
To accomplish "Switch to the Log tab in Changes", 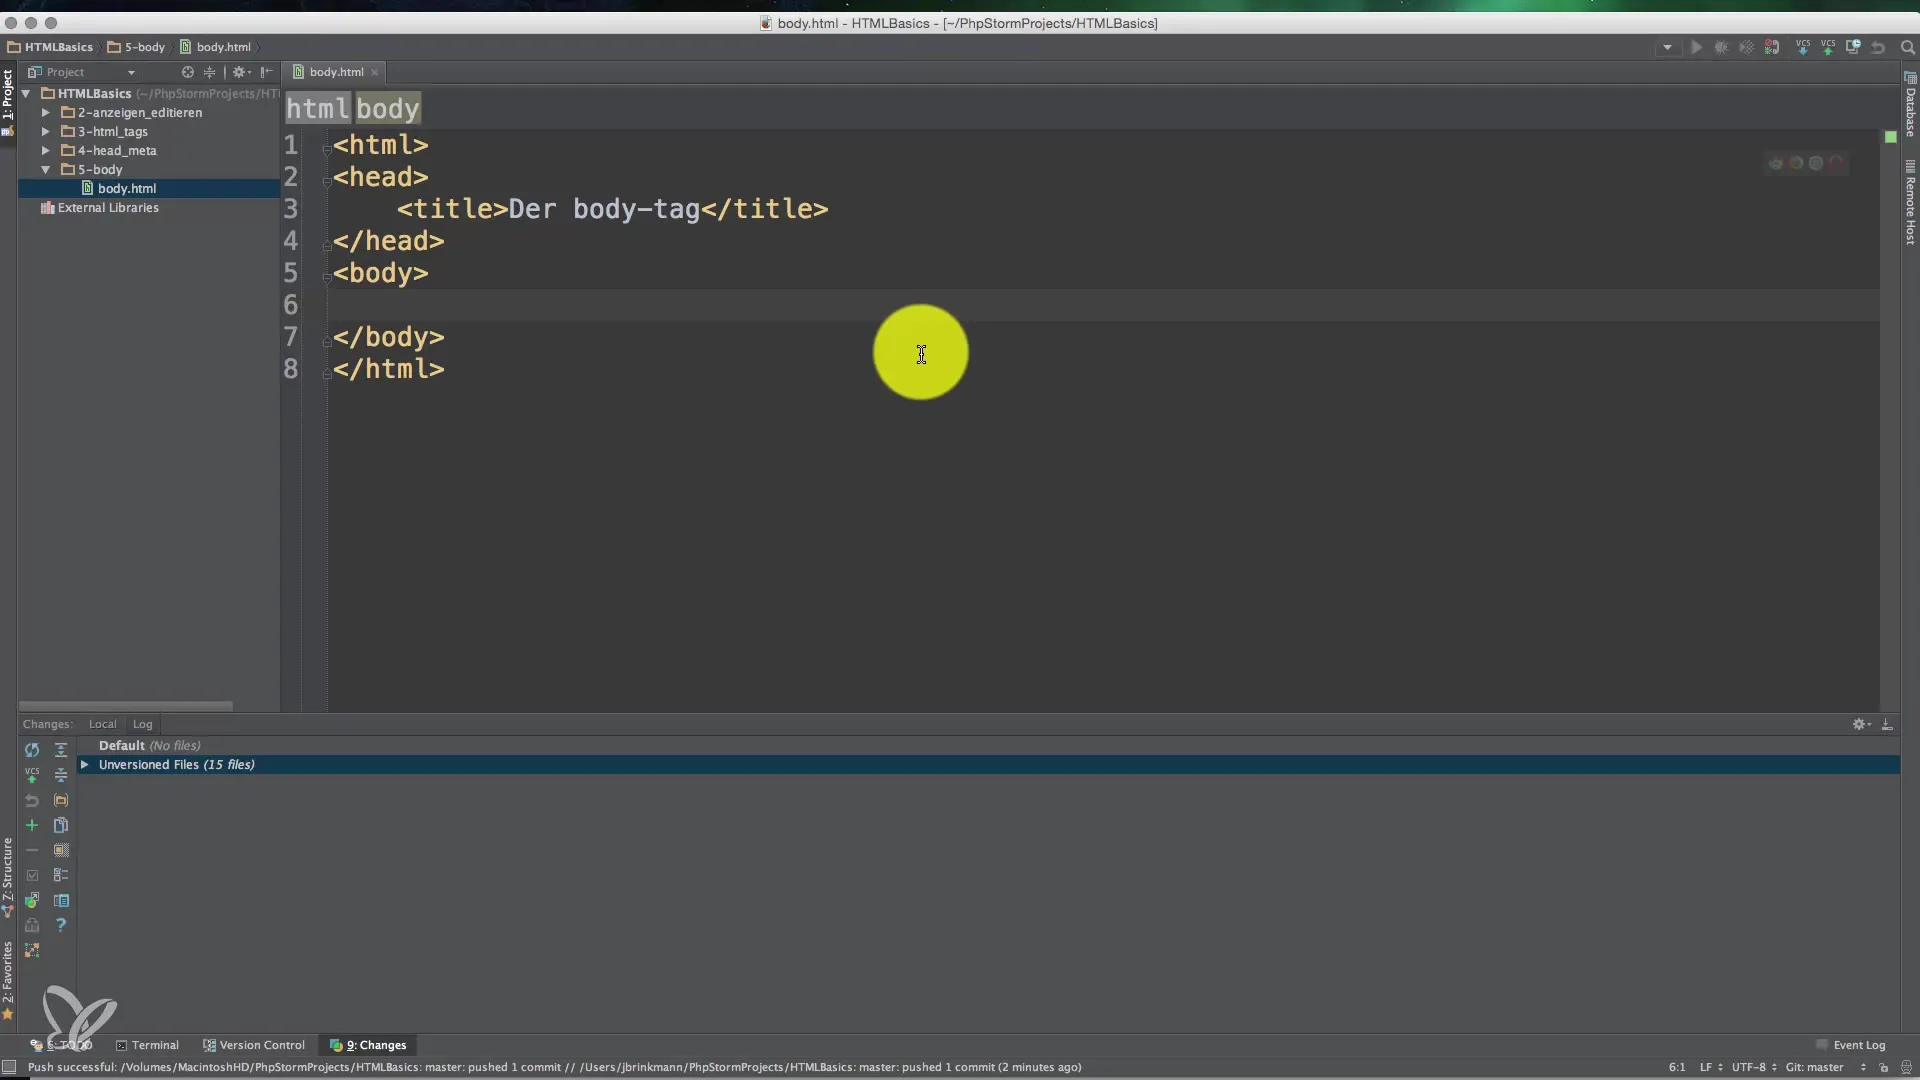I will pos(142,725).
